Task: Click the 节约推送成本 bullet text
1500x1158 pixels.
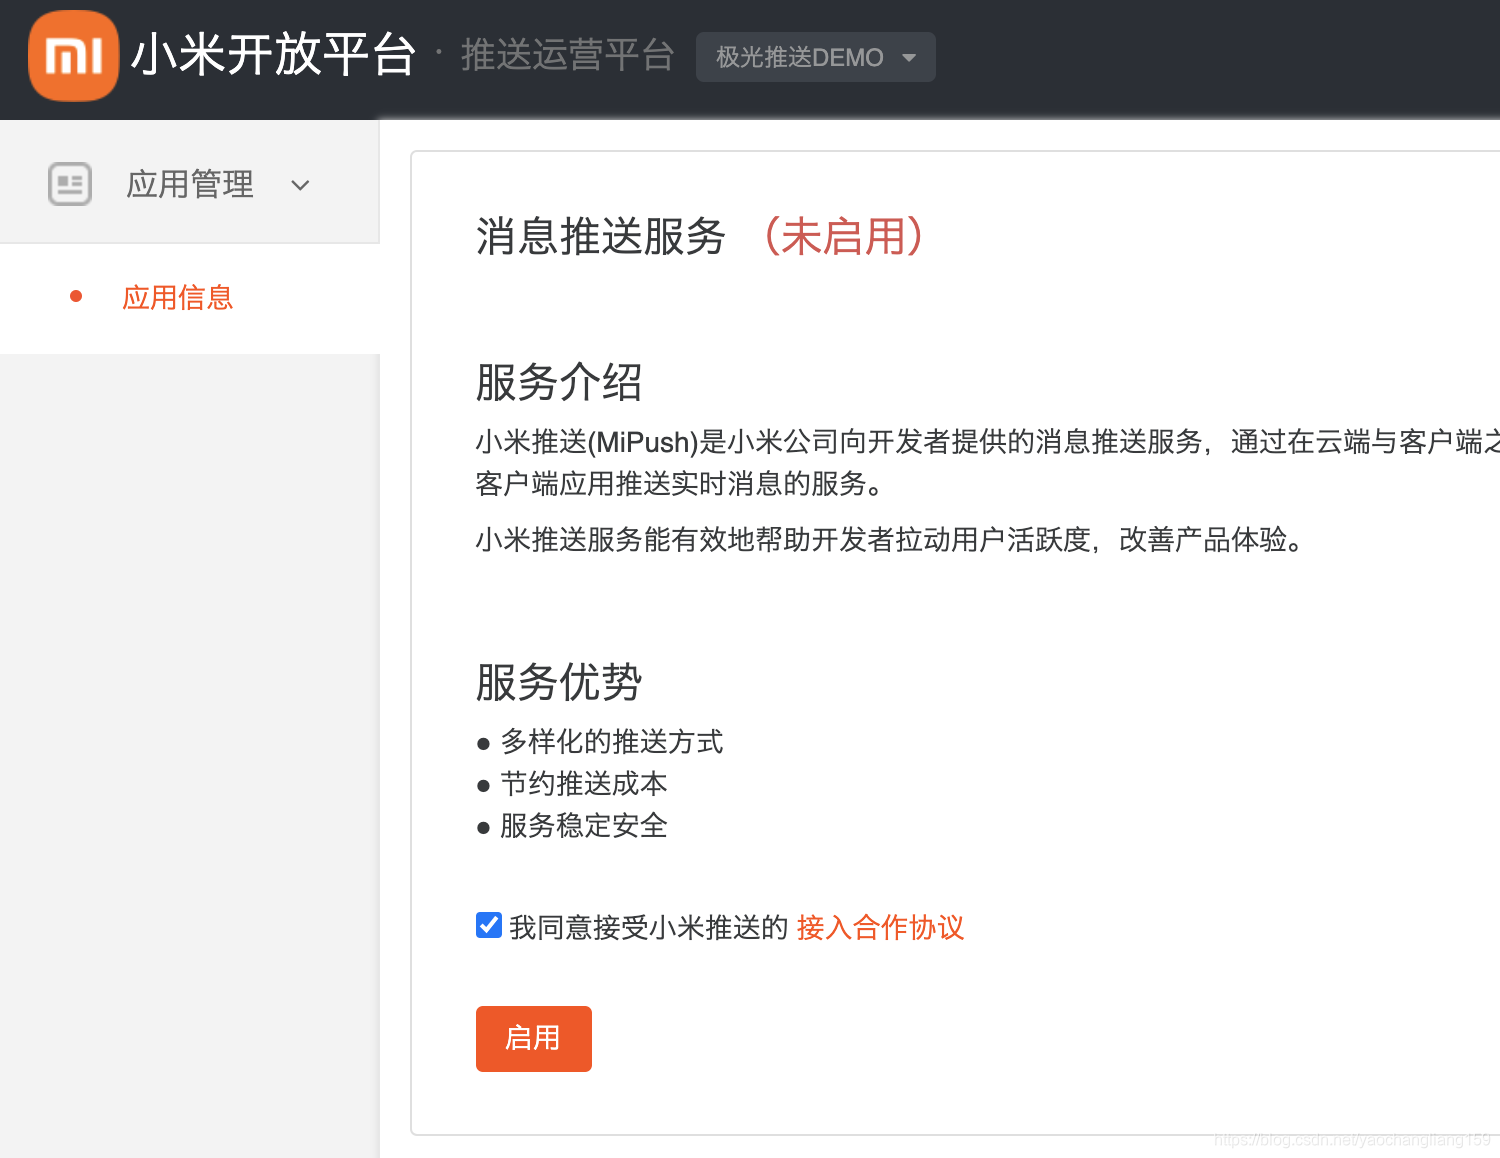Action: (583, 784)
